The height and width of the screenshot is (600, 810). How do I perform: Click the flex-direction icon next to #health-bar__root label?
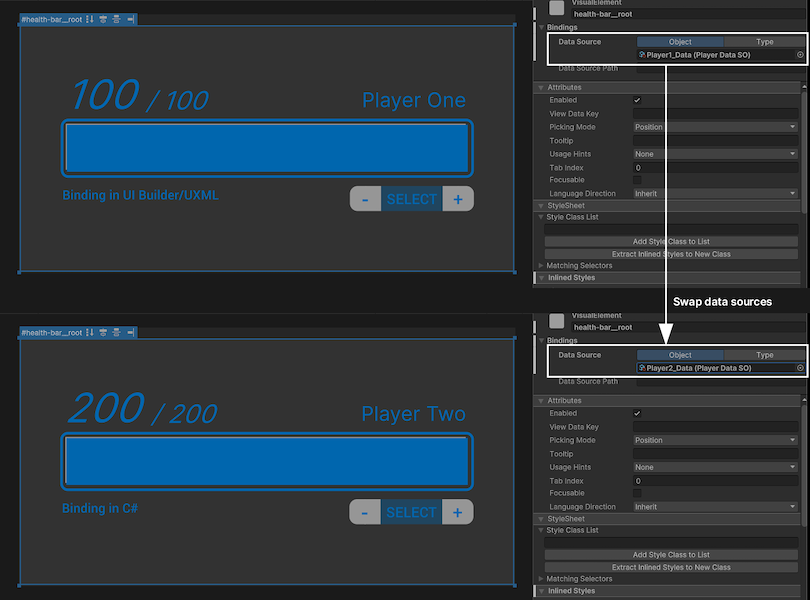point(90,19)
